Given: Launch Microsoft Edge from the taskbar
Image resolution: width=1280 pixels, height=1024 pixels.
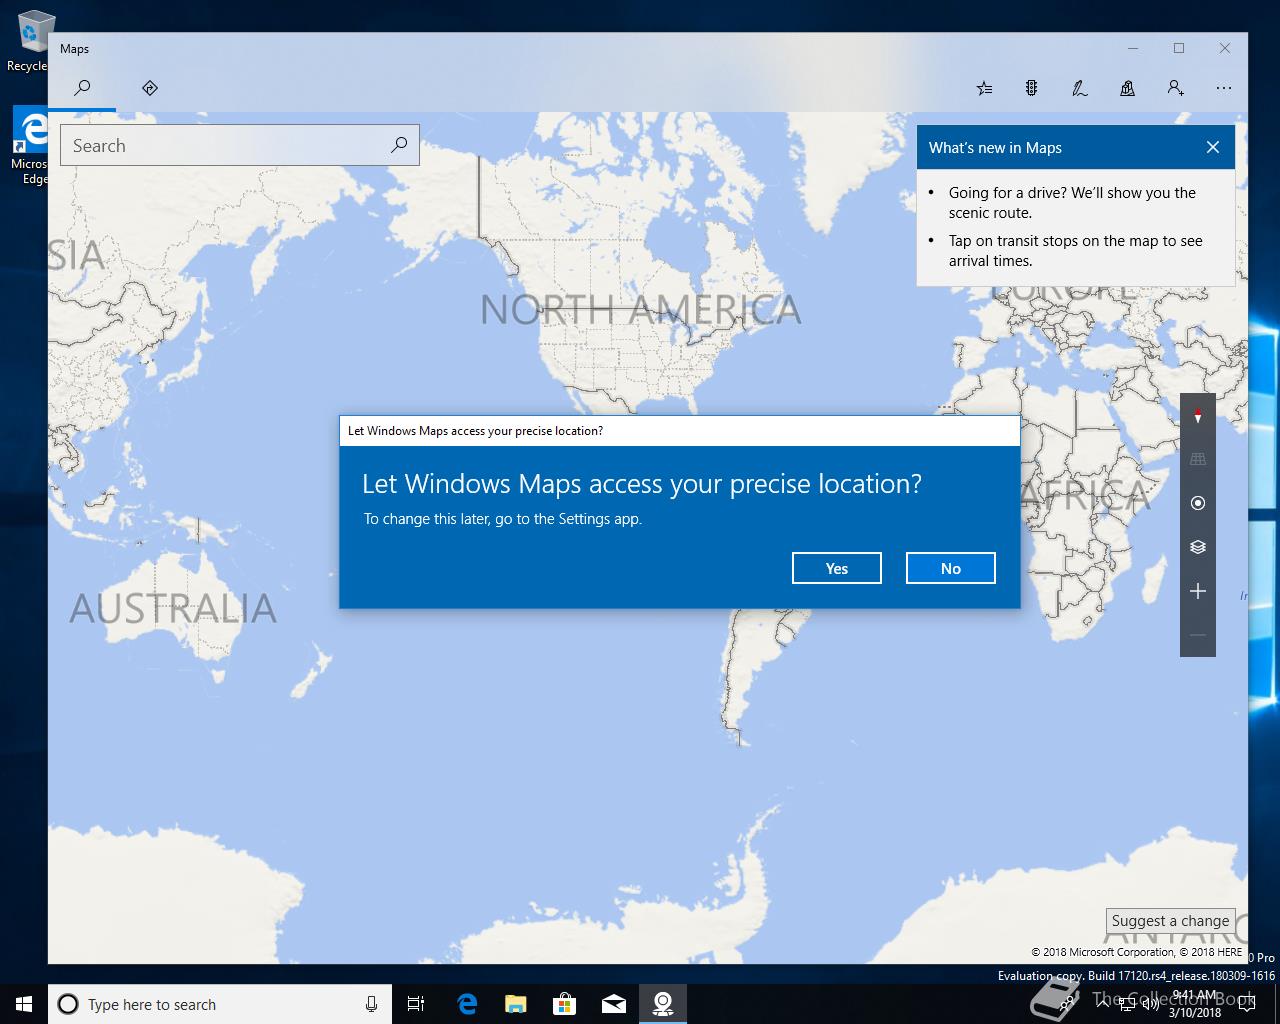Looking at the screenshot, I should pyautogui.click(x=467, y=1004).
